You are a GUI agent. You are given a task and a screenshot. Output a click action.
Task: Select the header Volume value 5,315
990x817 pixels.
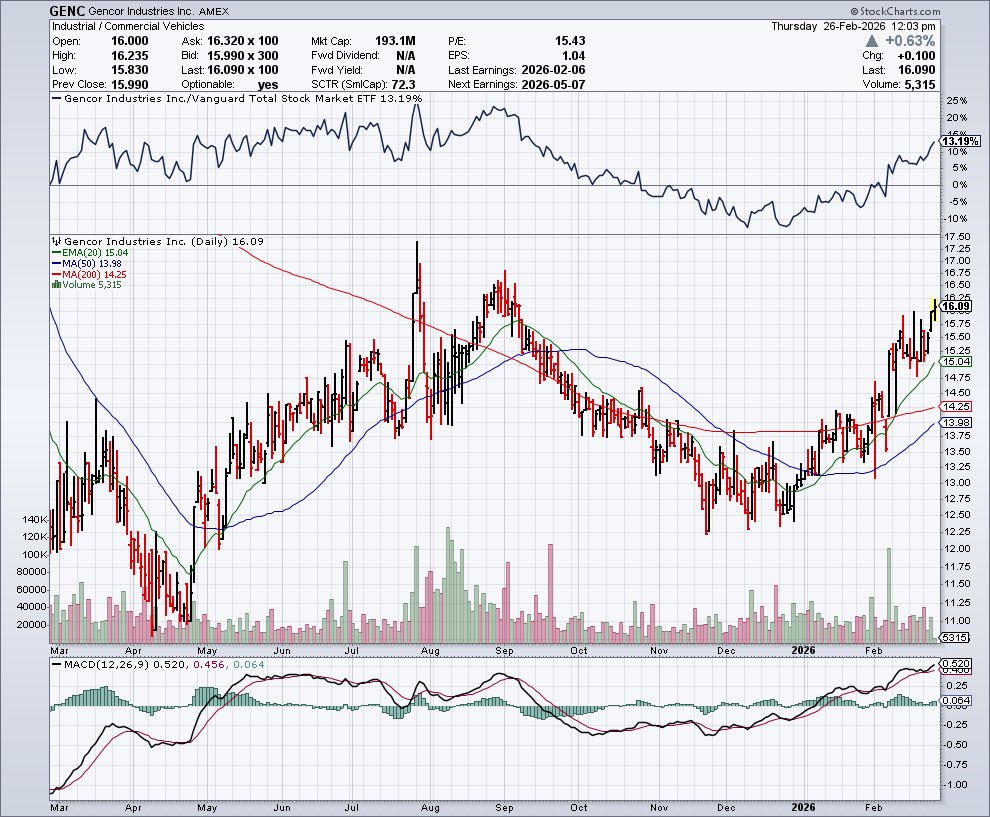(919, 85)
